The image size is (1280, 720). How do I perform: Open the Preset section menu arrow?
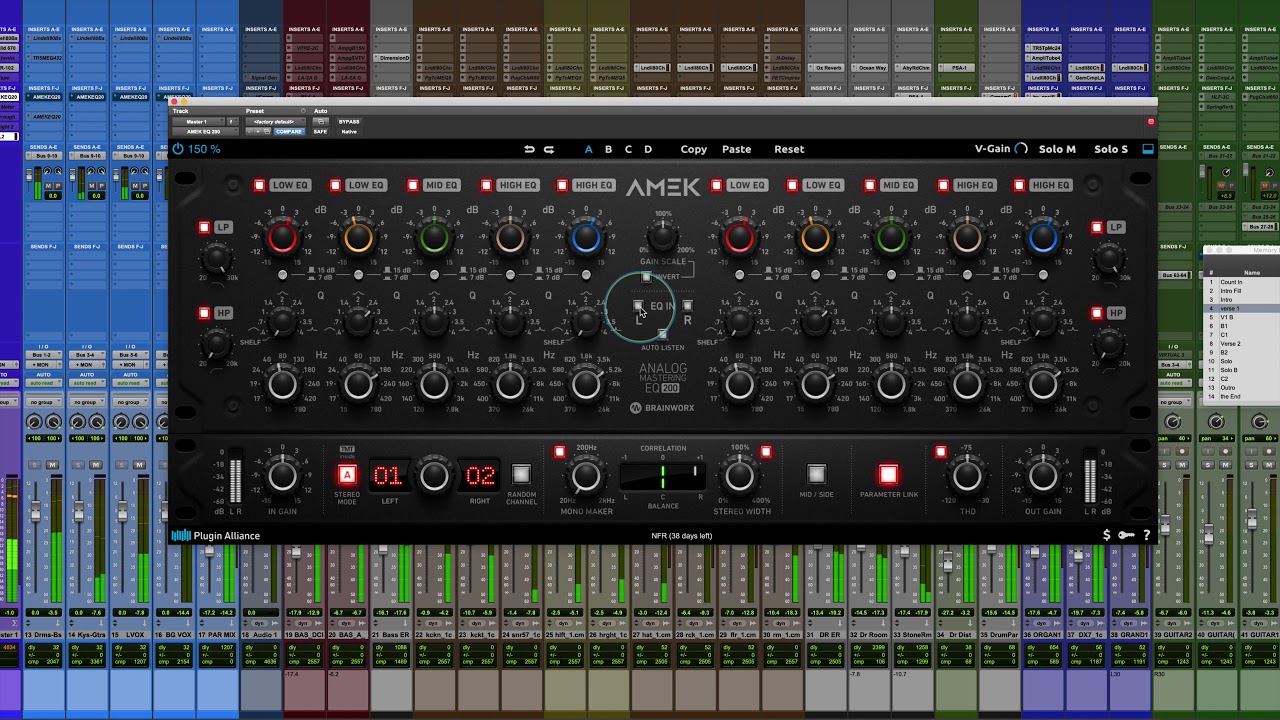click(303, 111)
